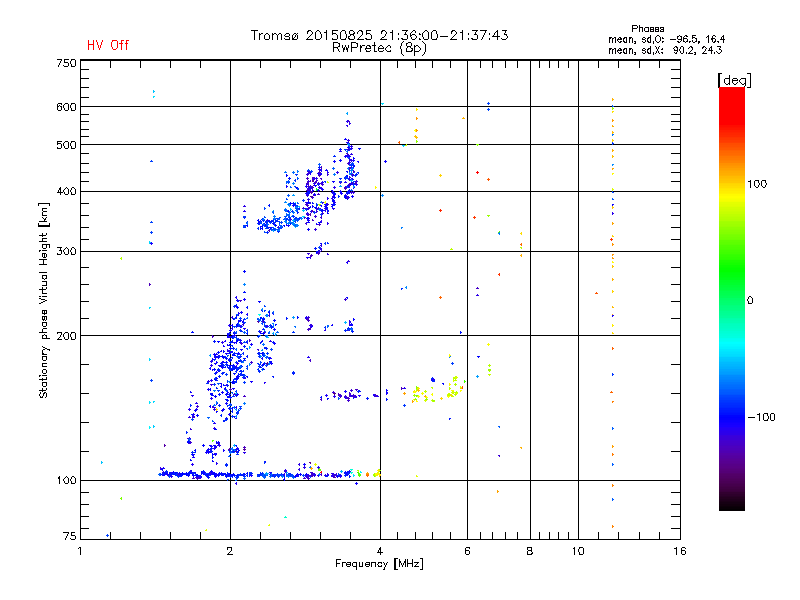800x600 pixels.
Task: Click the frequency axis label "2"
Action: click(x=230, y=551)
